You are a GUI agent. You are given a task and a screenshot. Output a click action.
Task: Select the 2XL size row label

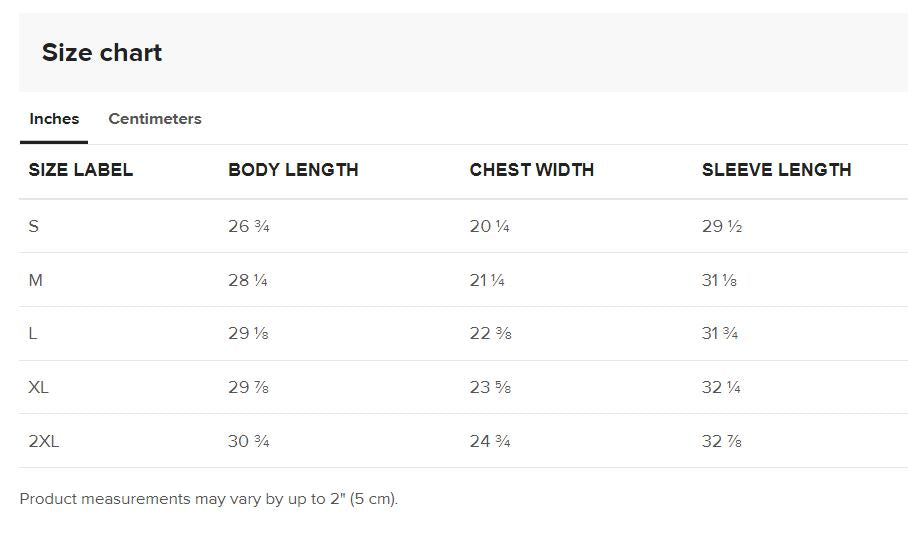[x=43, y=441]
